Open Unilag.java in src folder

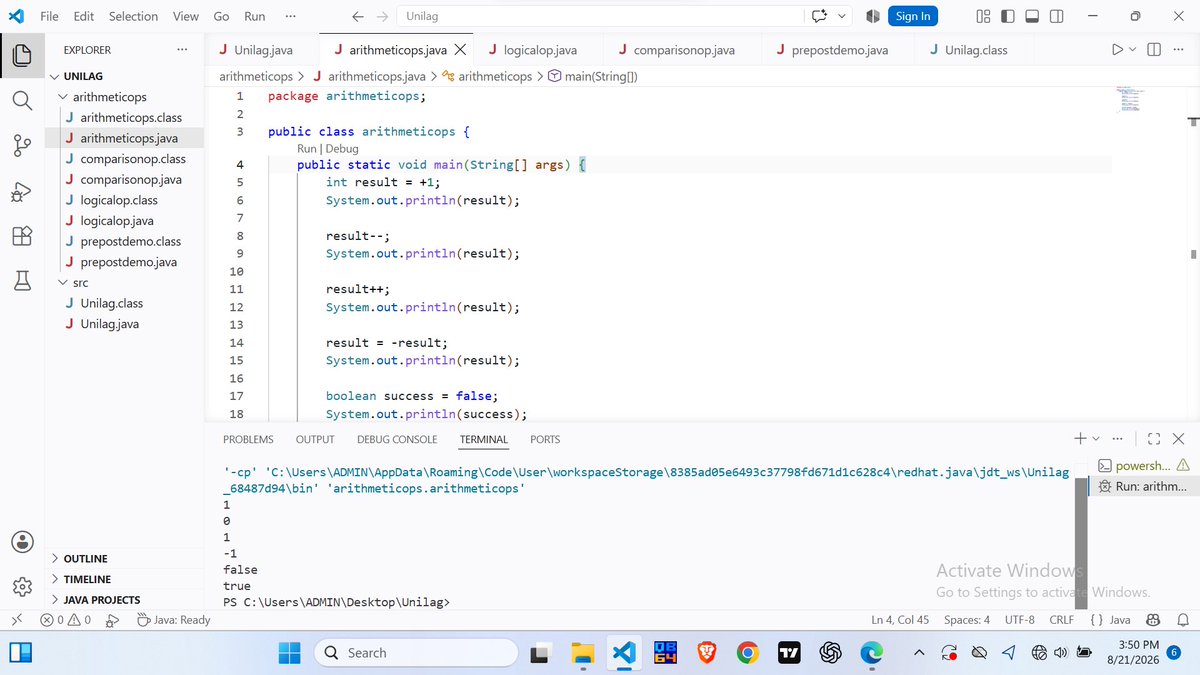(111, 324)
